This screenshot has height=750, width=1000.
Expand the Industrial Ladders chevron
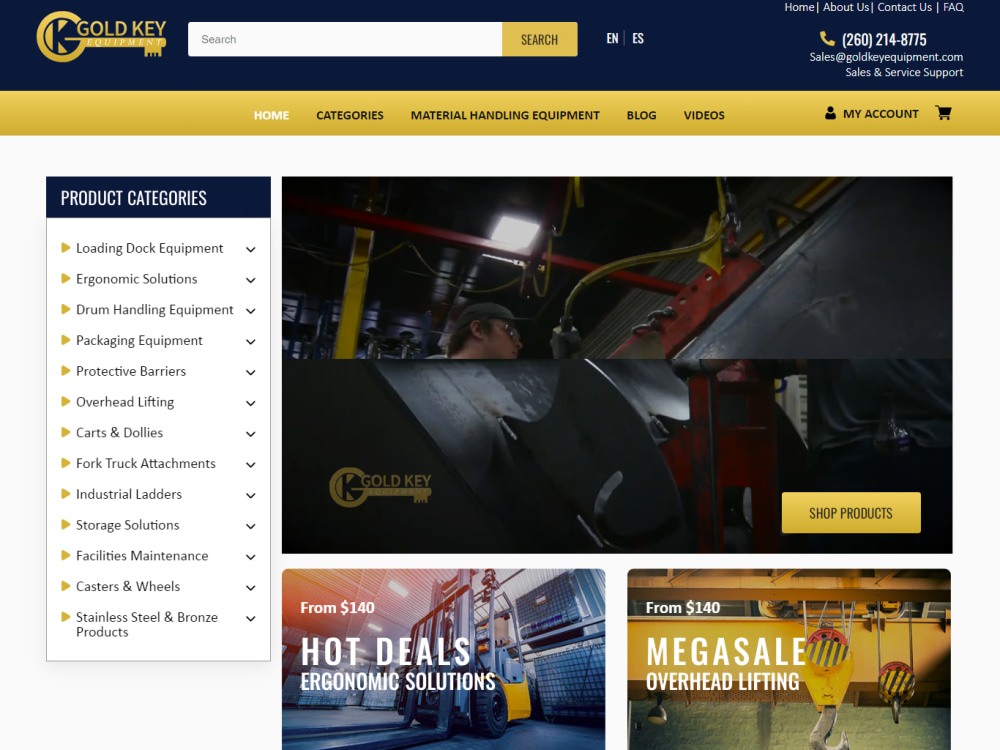pyautogui.click(x=251, y=496)
